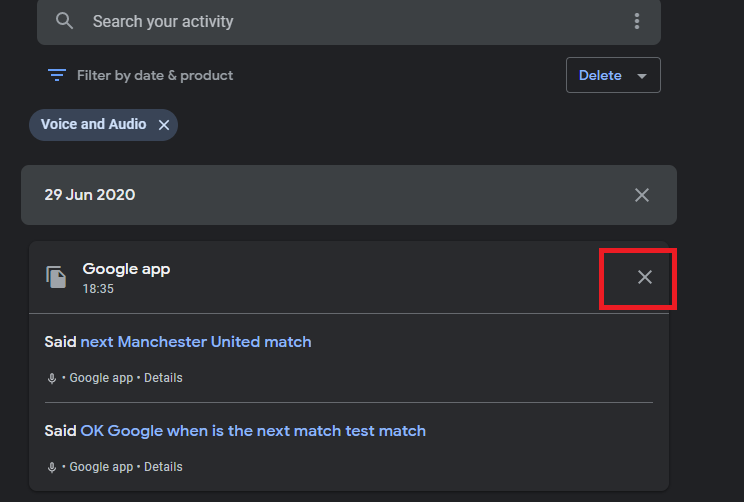Screen dimensions: 744x502
Task: Click the Google app bundle icon
Action: point(56,277)
